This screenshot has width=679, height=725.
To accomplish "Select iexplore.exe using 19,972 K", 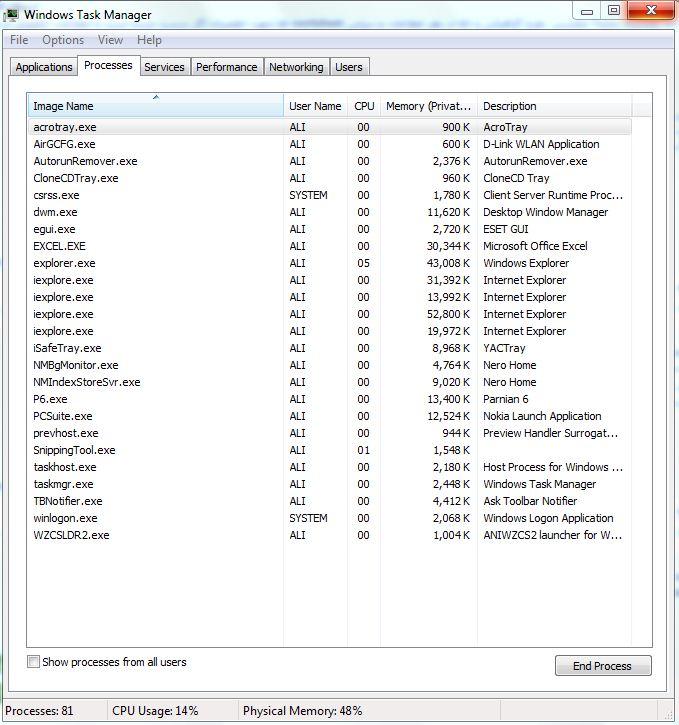I will click(x=330, y=331).
